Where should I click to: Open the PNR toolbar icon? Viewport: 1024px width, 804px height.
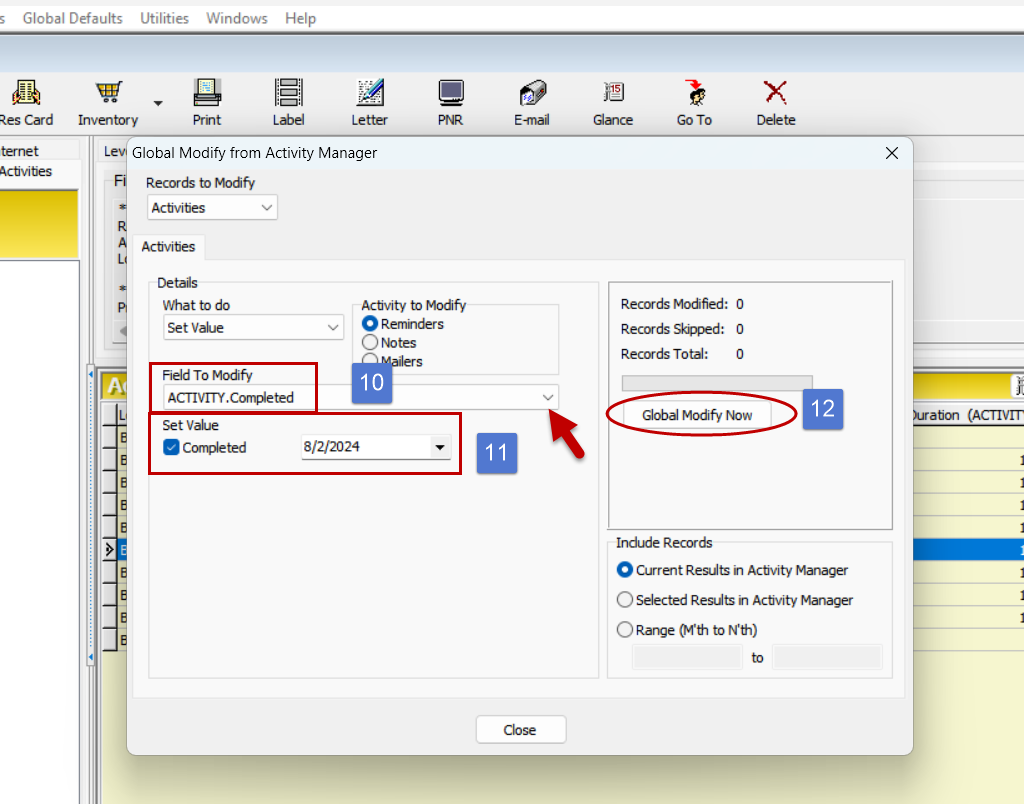[450, 94]
